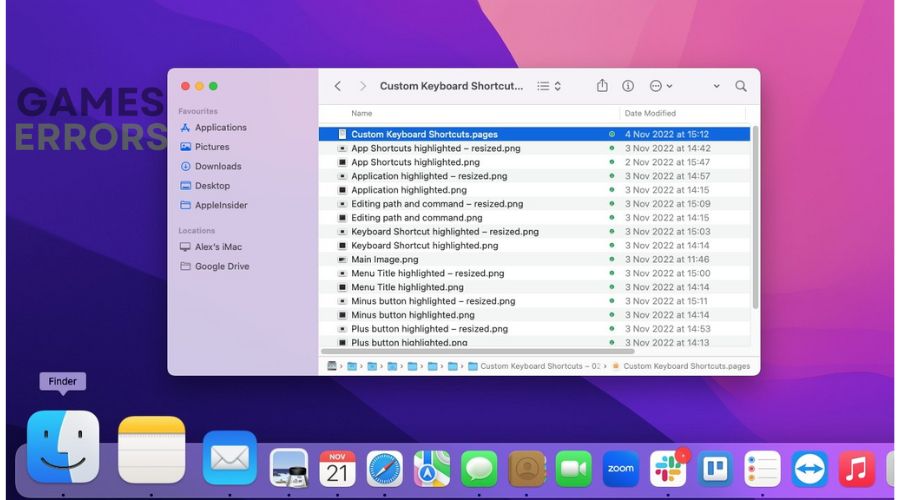Click the Finder forward arrow
Screen dimensions: 900x500
362,86
